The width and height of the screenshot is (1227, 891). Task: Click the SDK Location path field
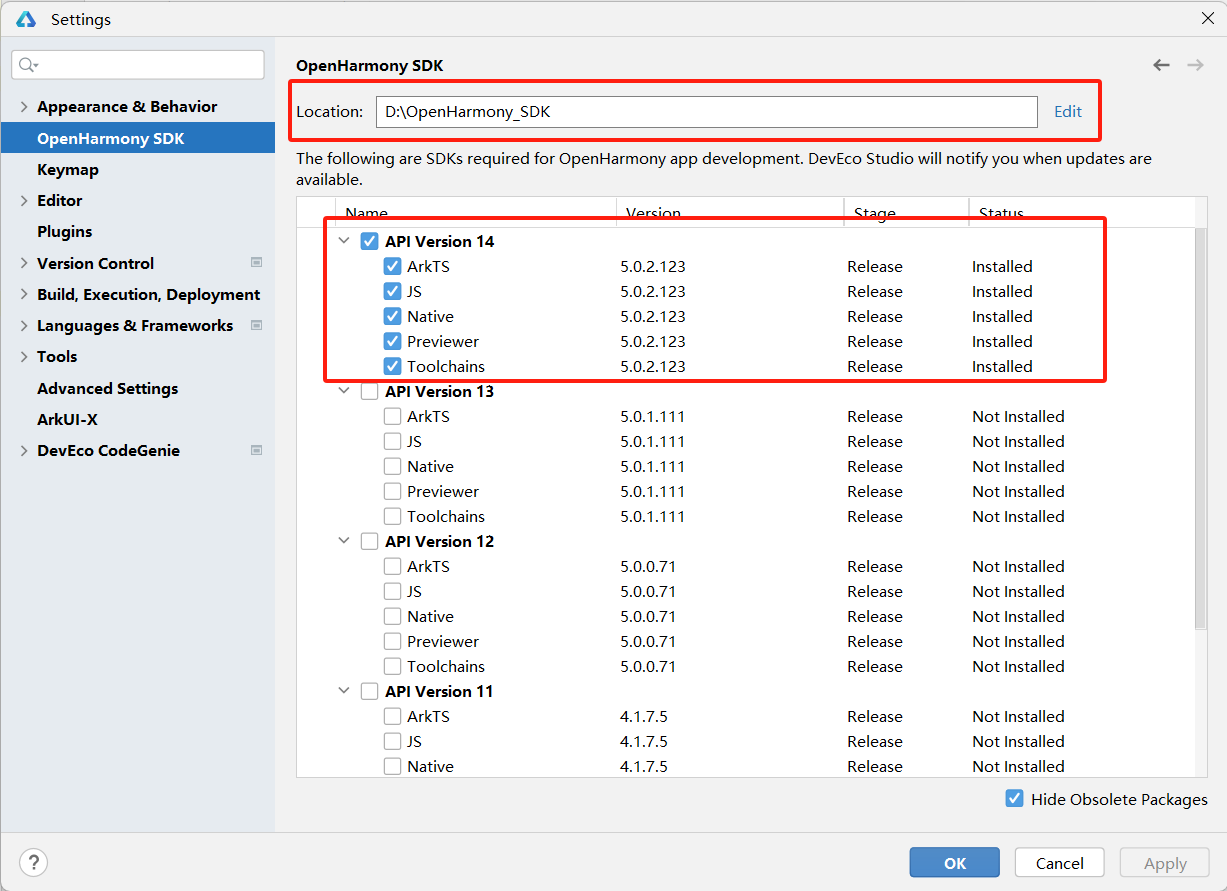[x=705, y=112]
